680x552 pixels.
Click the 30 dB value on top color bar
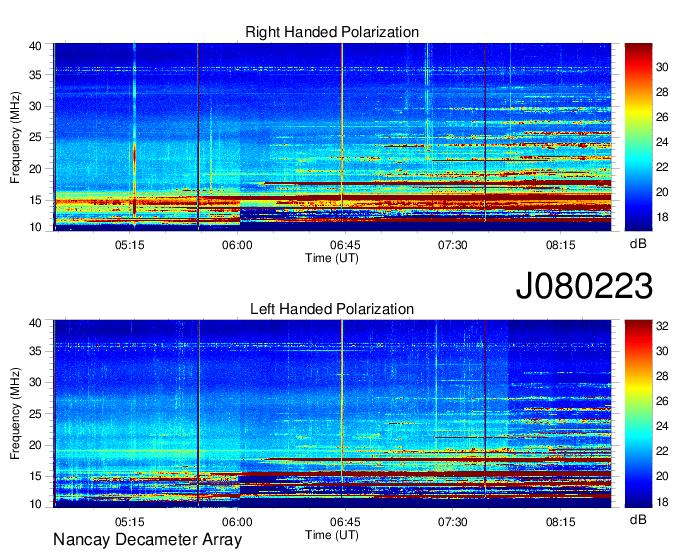point(662,67)
